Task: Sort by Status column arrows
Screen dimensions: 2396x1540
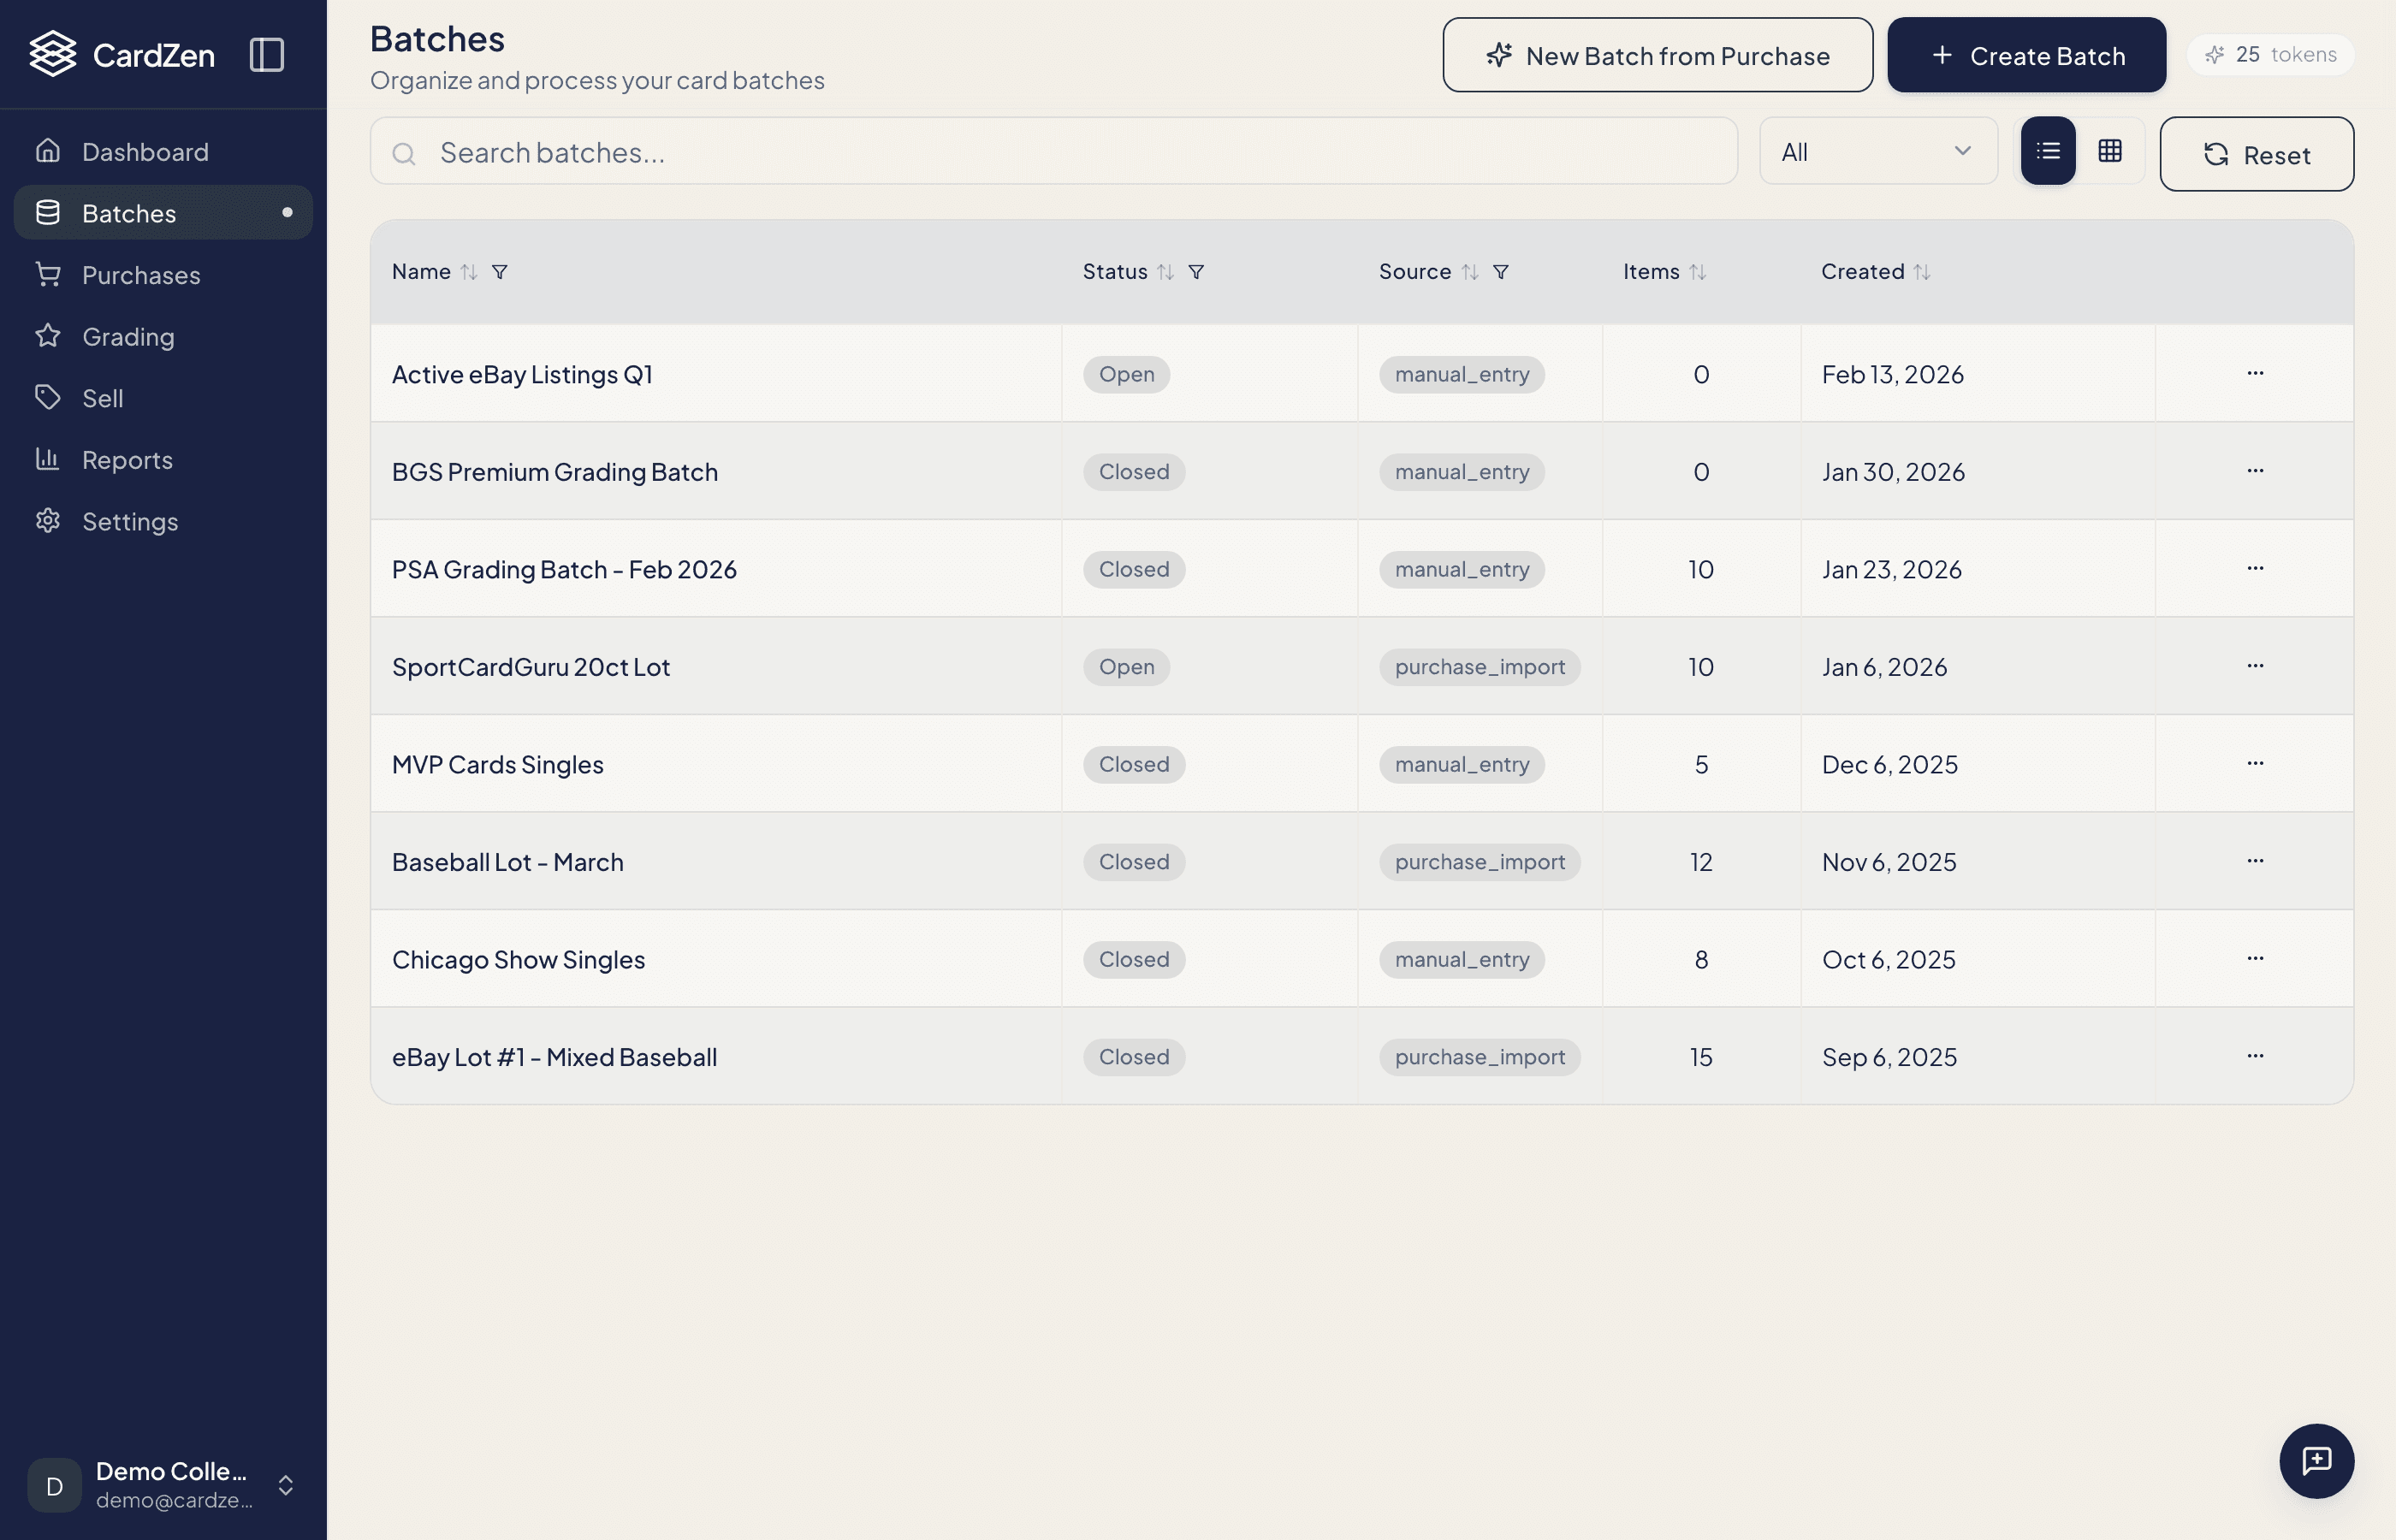Action: tap(1165, 272)
